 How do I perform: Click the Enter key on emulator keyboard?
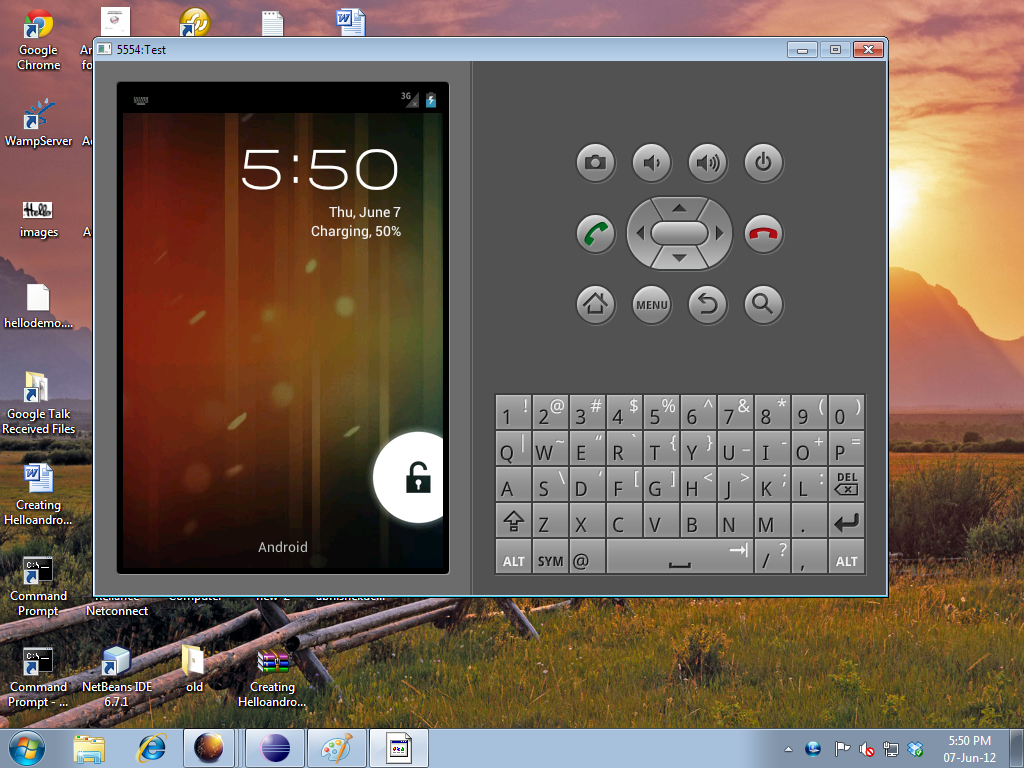coord(846,521)
